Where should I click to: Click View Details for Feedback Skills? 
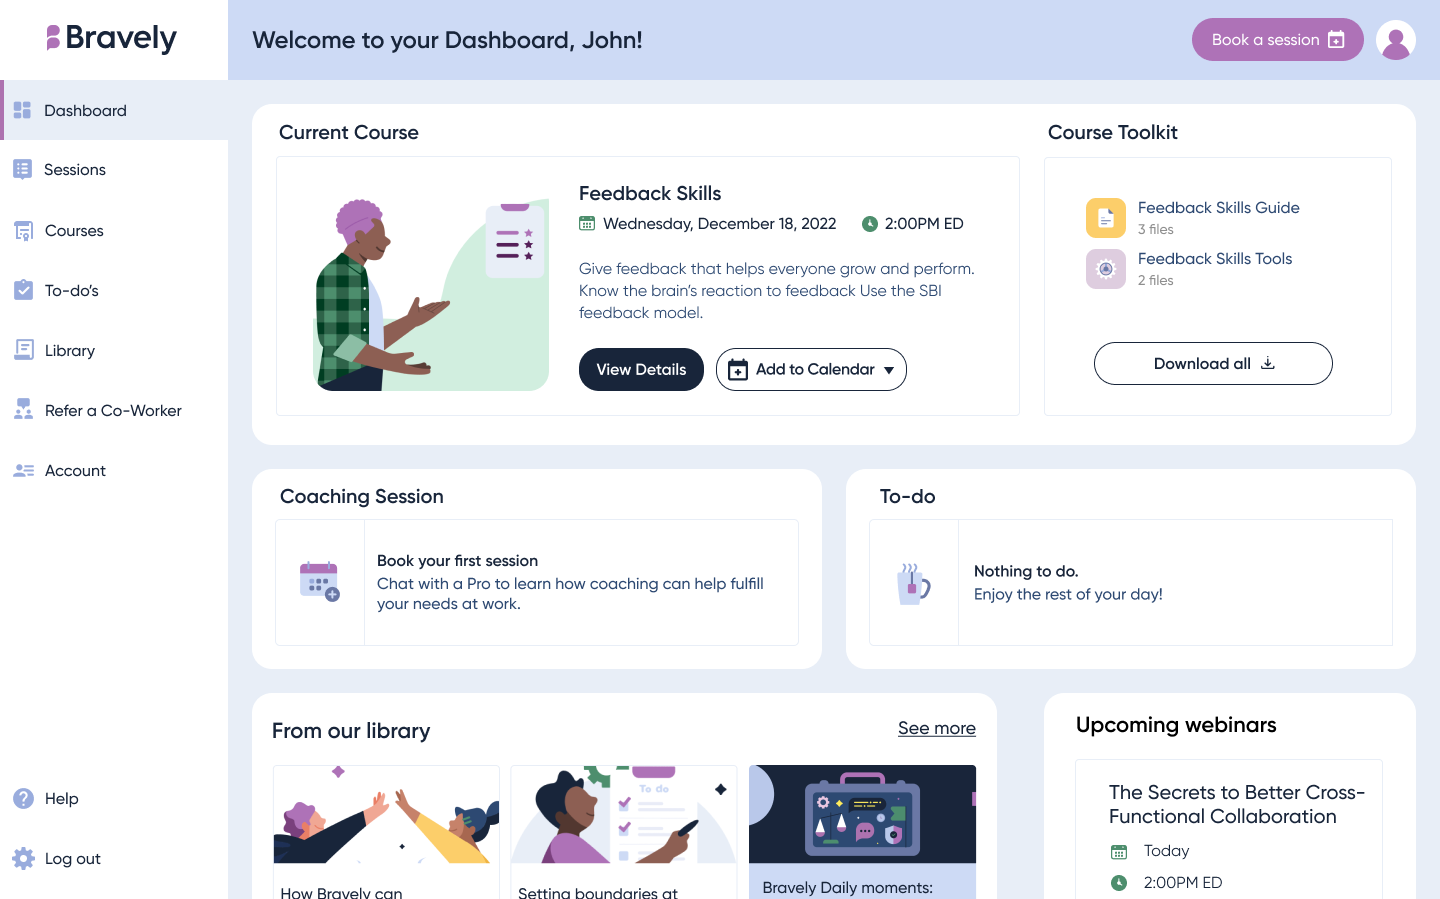point(641,370)
